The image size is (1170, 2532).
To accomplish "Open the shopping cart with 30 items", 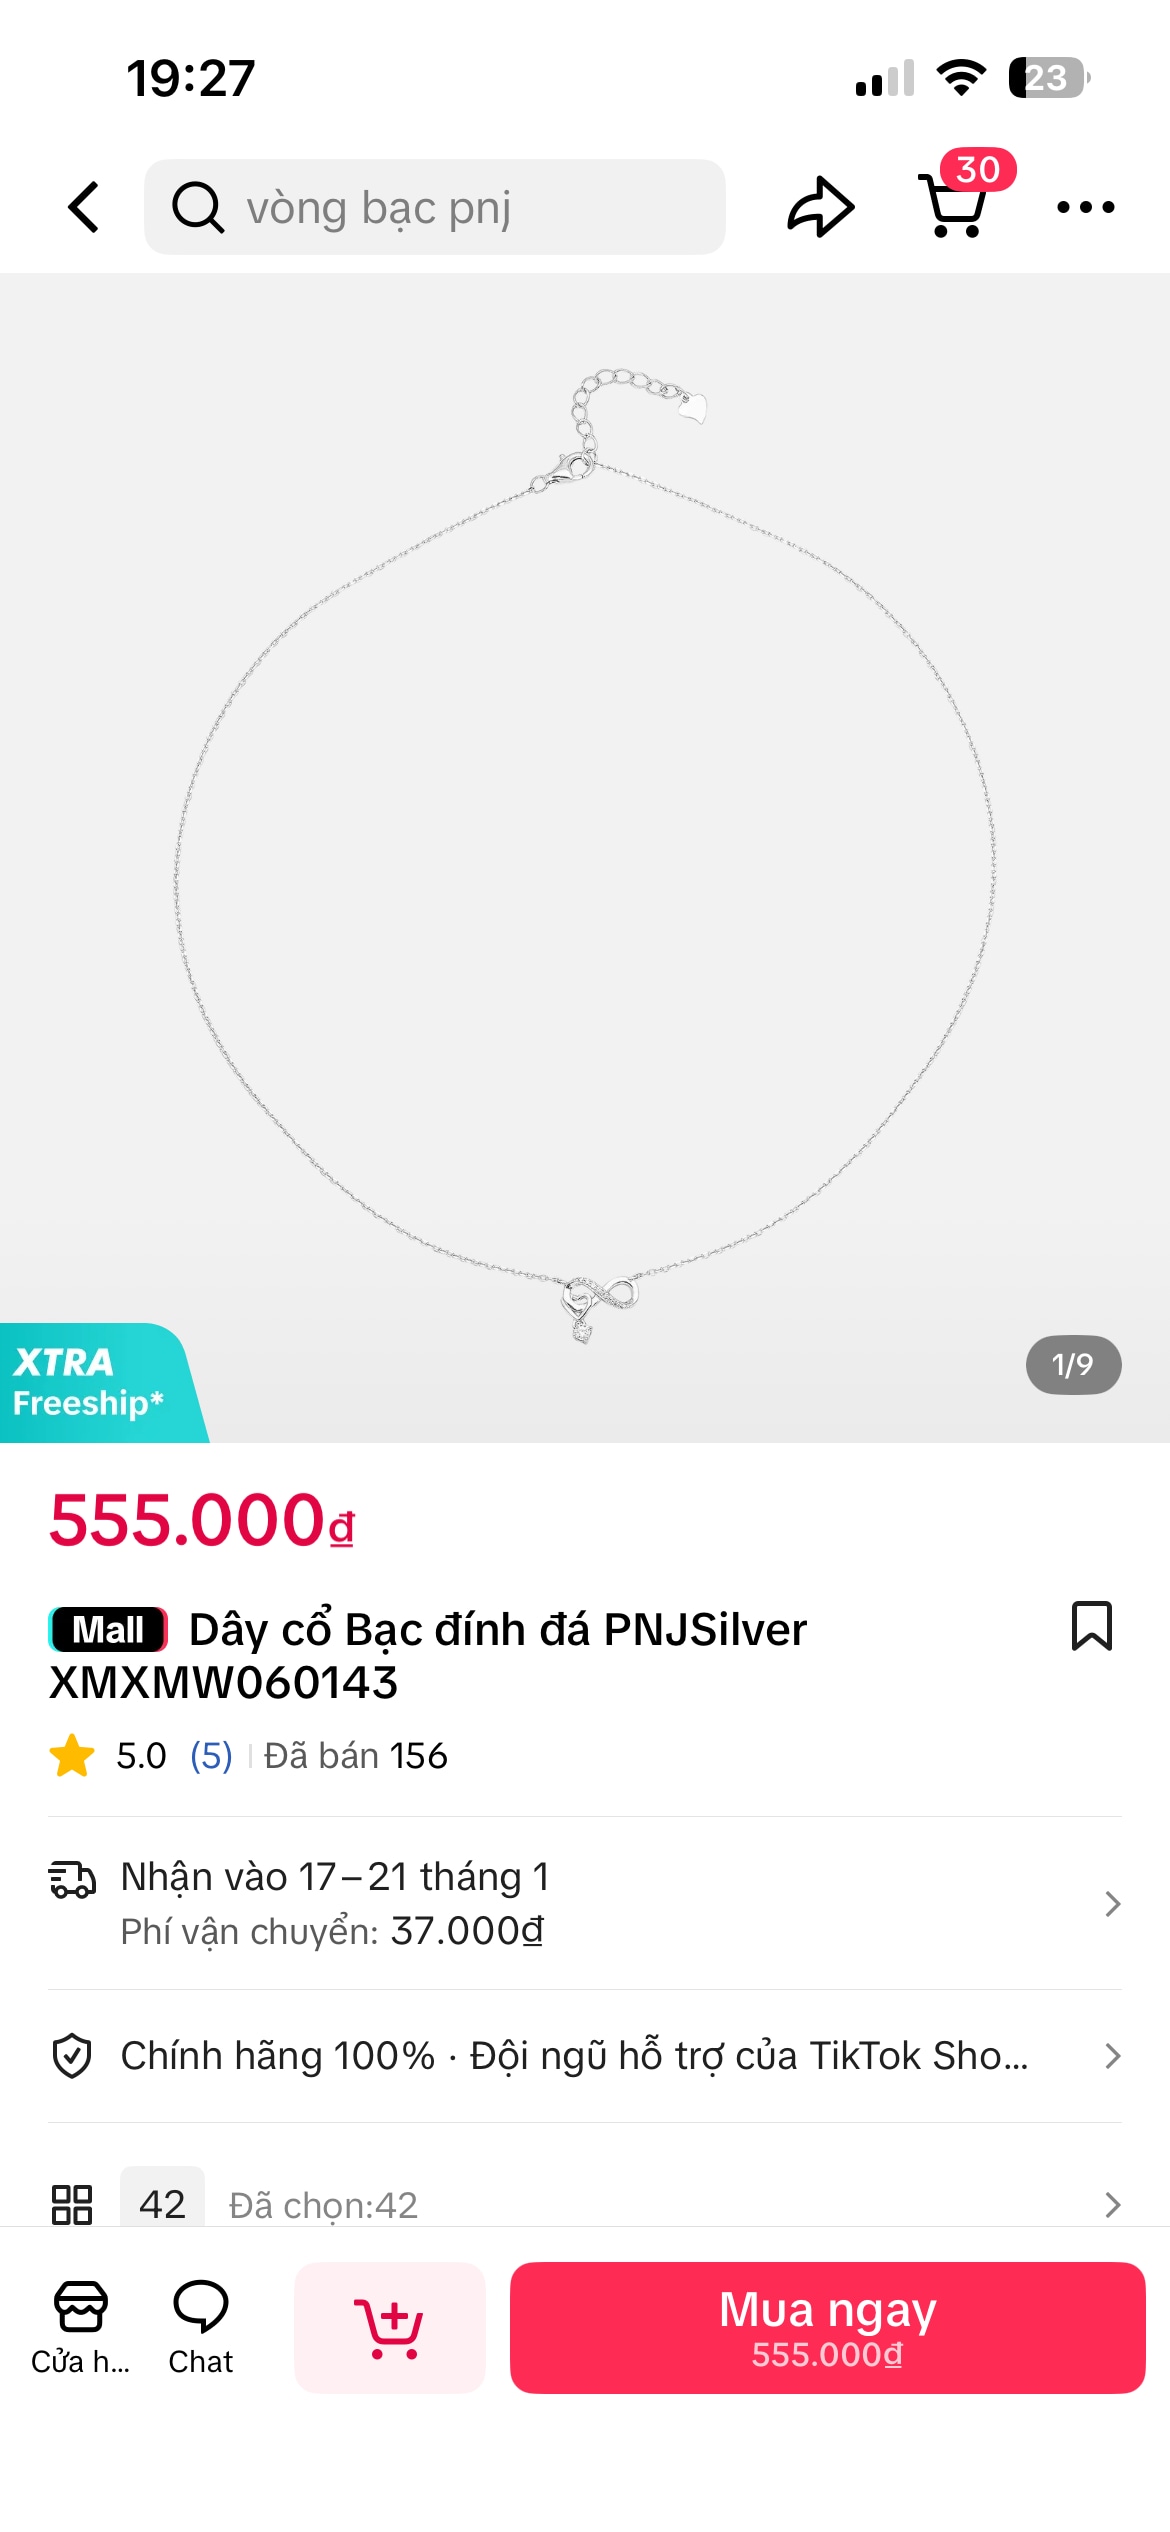I will click(x=955, y=205).
